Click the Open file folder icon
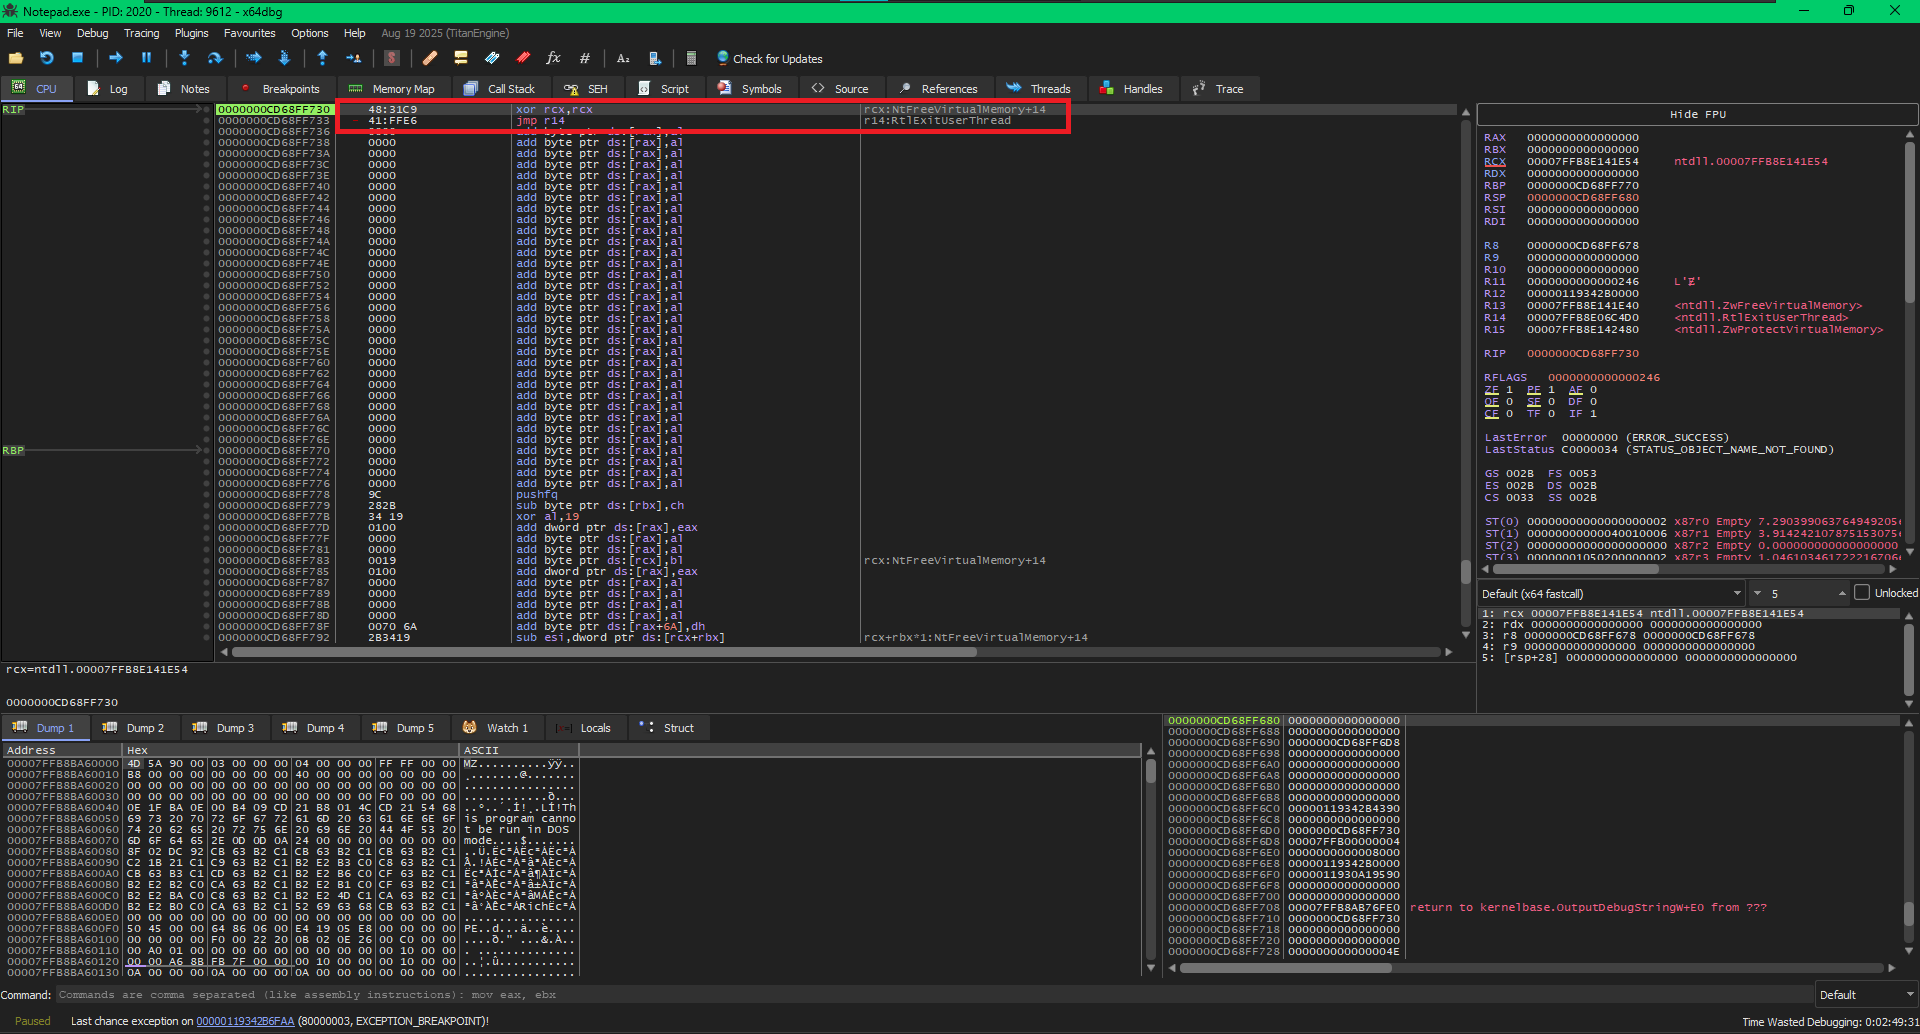 [x=16, y=59]
